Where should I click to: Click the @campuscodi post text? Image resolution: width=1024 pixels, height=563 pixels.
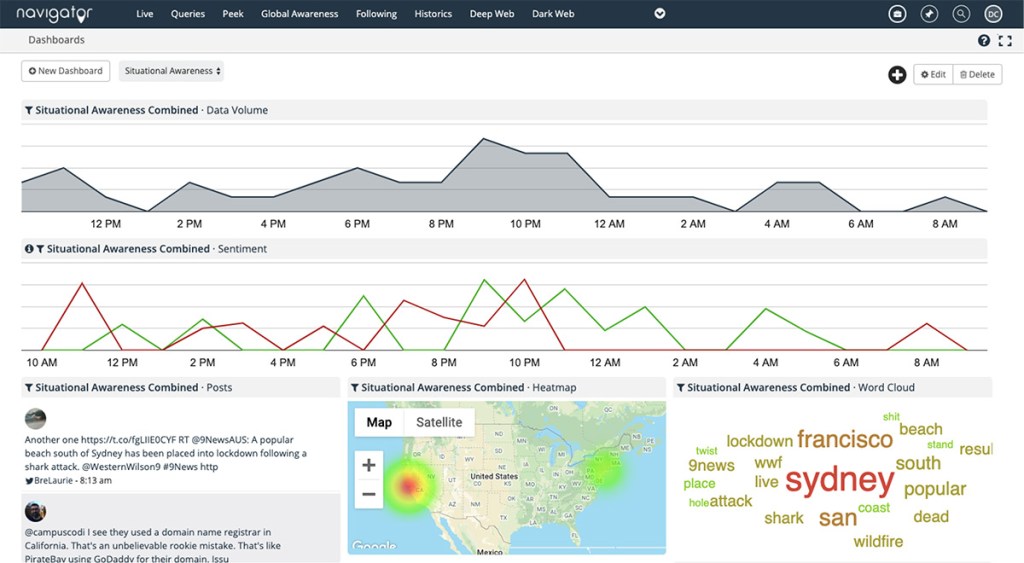click(x=153, y=545)
